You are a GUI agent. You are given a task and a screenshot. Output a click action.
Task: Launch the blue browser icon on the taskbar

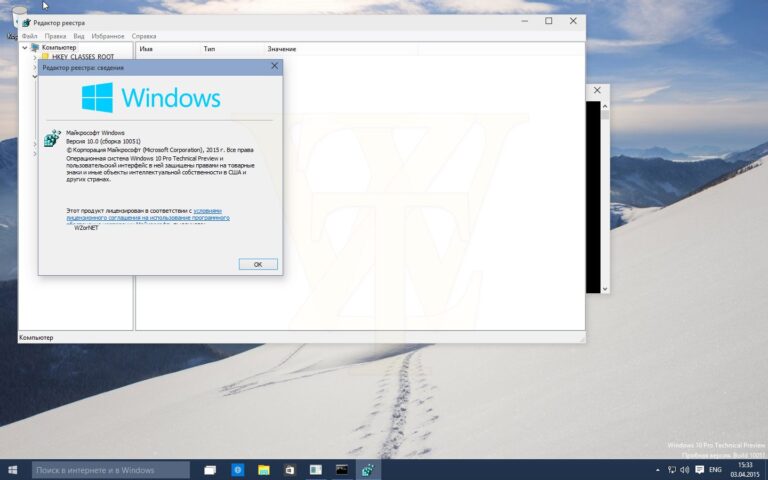coord(238,470)
